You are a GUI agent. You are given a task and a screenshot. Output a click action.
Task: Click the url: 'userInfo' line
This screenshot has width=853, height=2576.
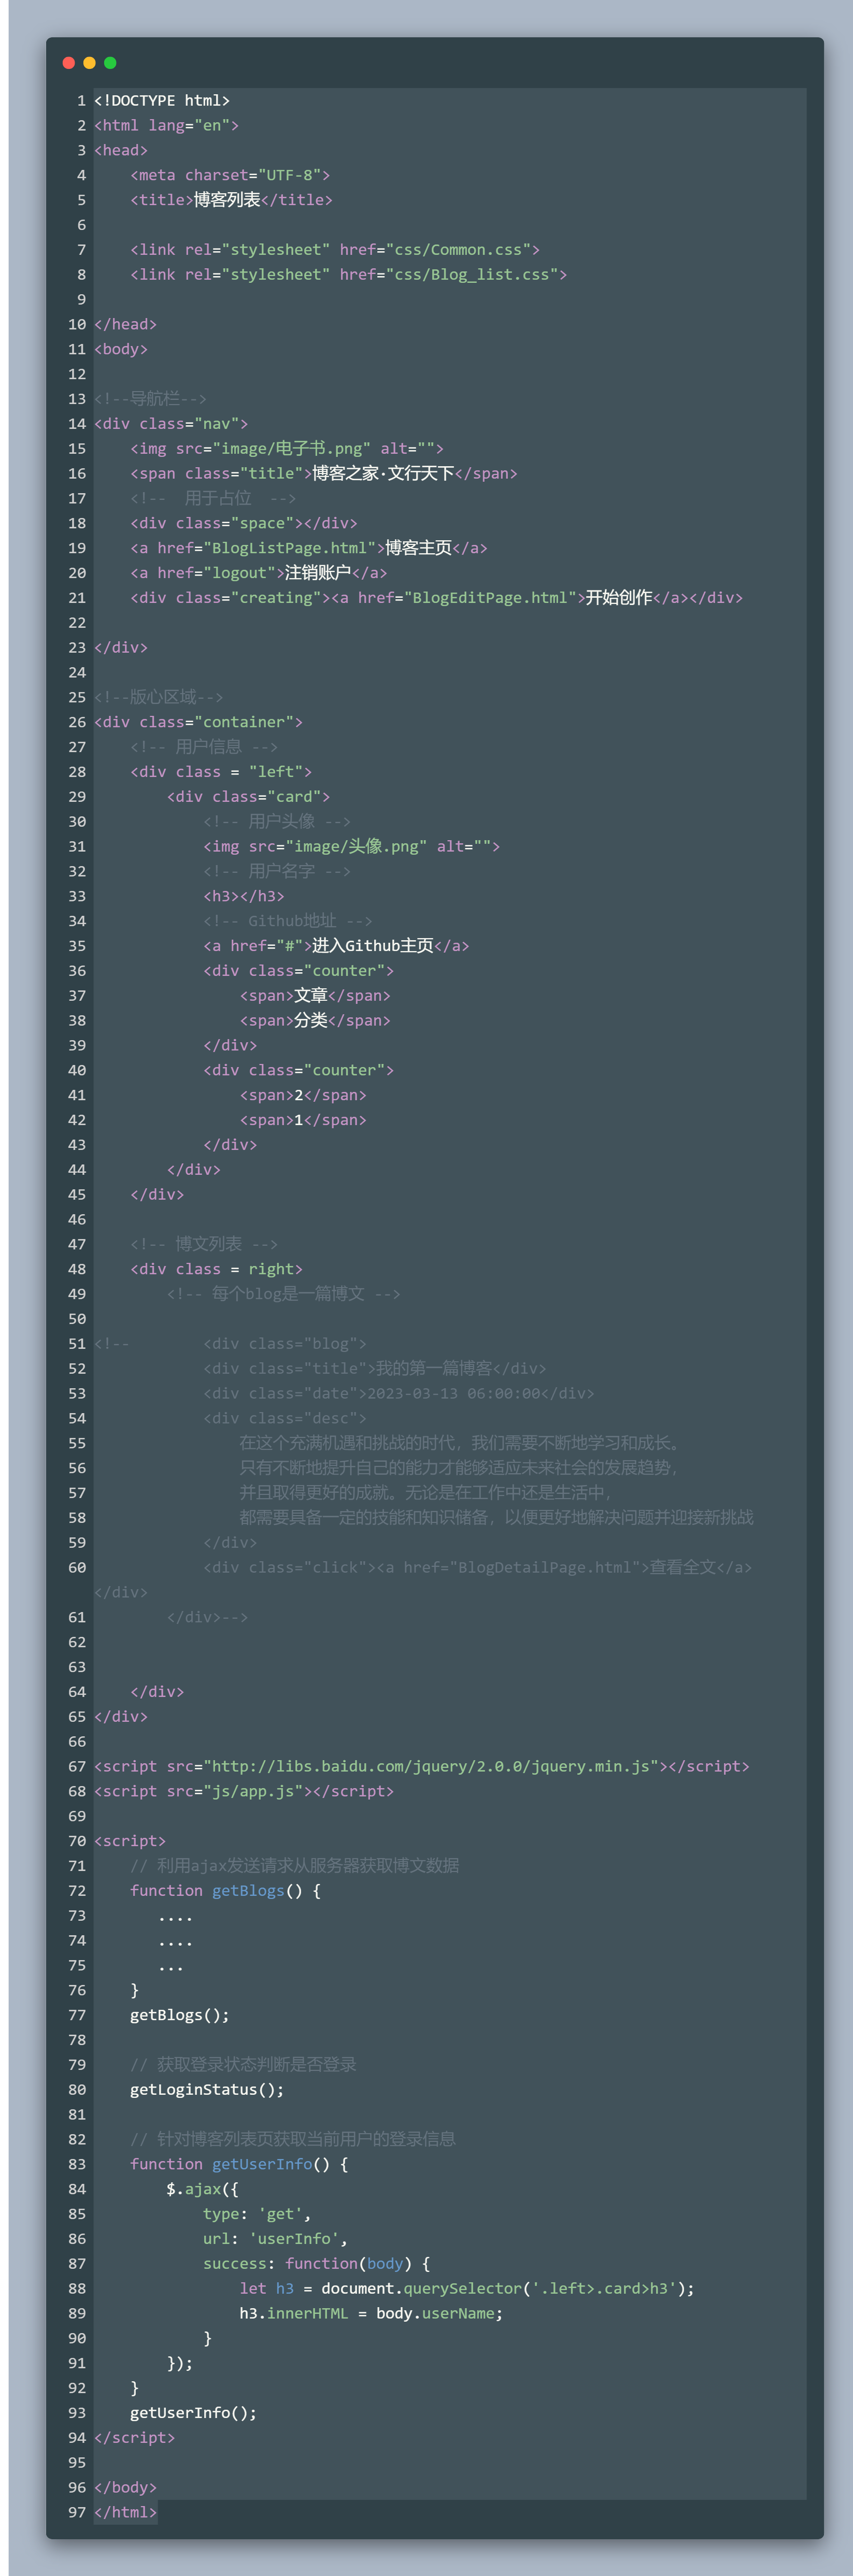click(275, 2240)
